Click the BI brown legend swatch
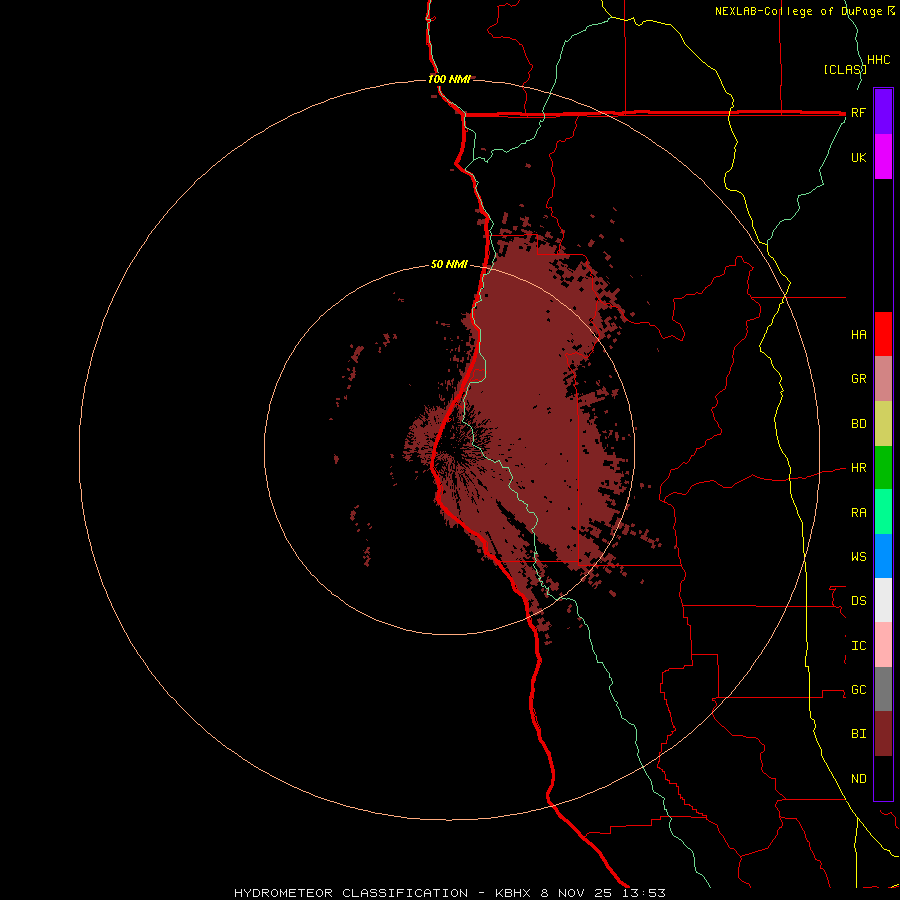 883,734
